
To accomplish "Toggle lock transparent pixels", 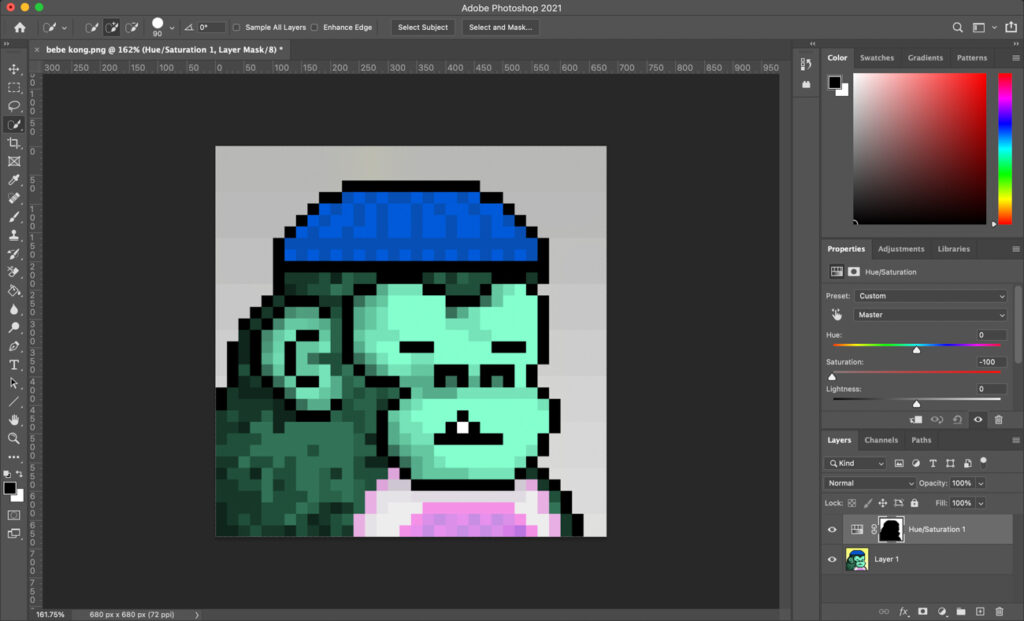I will pos(852,503).
